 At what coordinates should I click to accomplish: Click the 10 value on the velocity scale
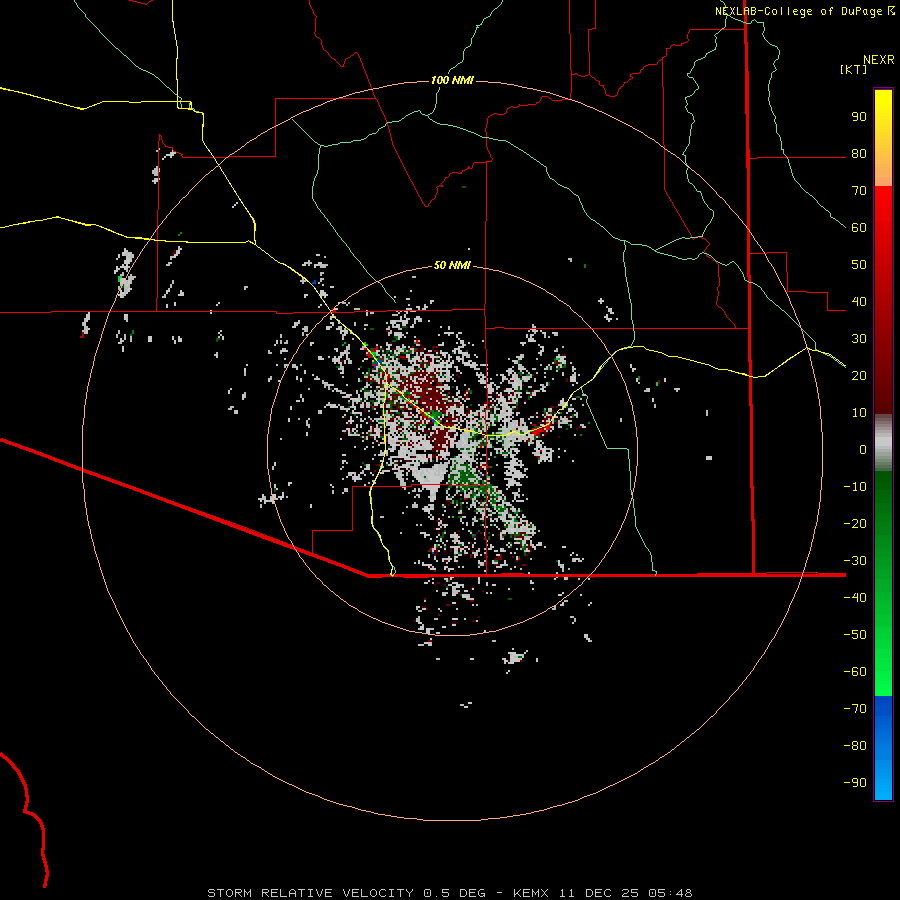(859, 413)
